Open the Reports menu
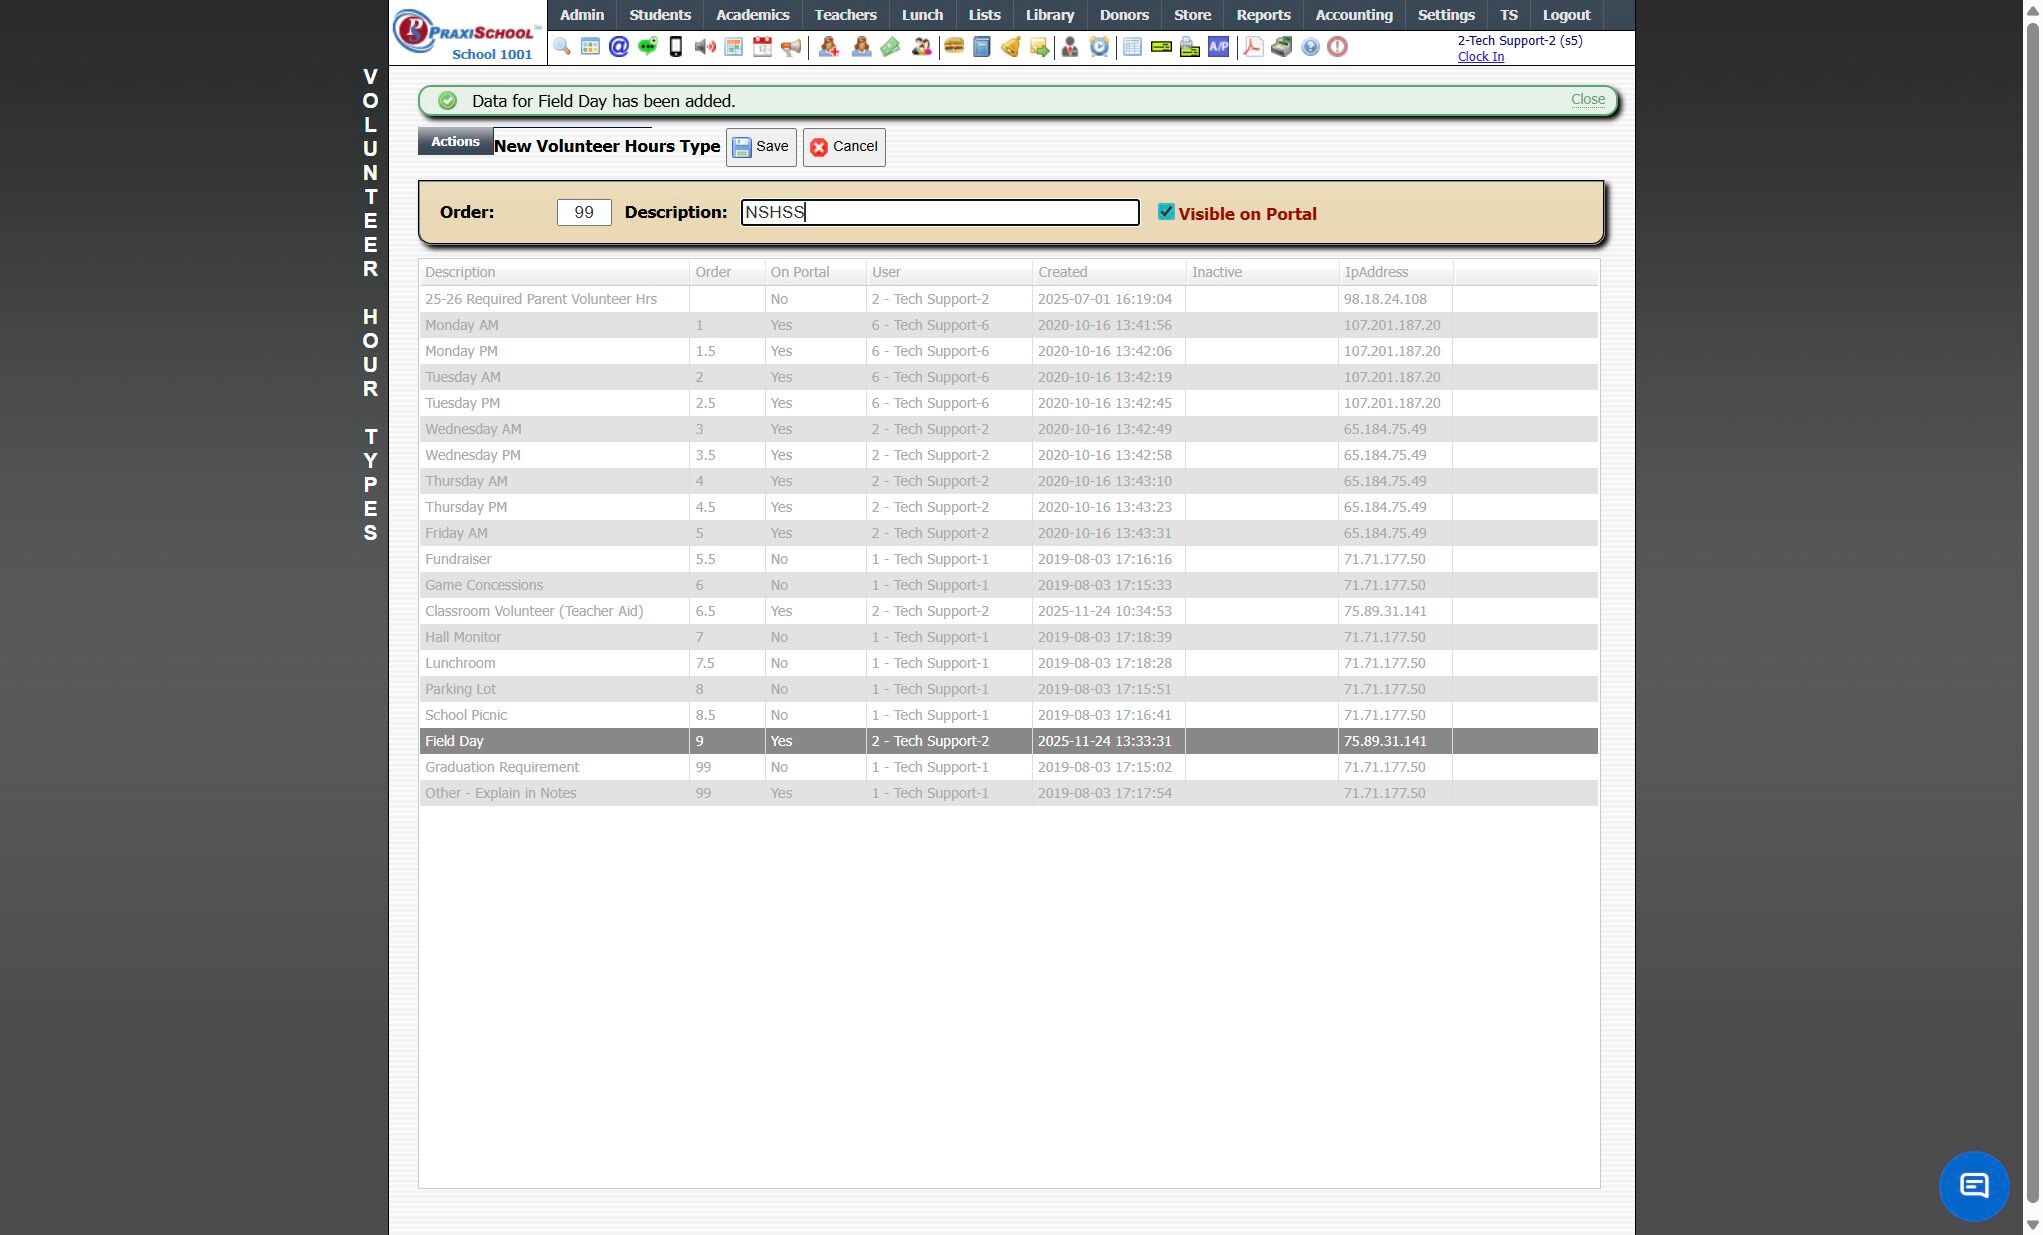This screenshot has width=2043, height=1235. (1263, 15)
